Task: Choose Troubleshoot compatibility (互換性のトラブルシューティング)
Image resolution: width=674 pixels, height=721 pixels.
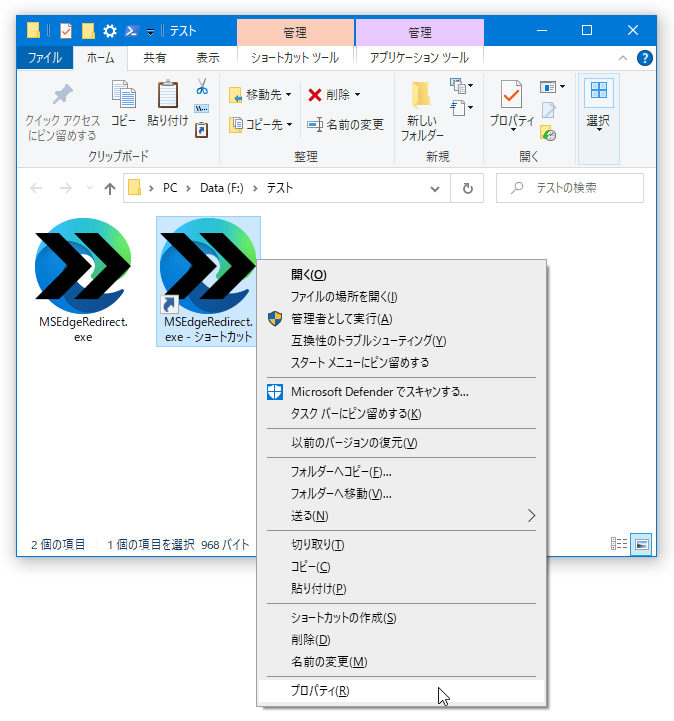Action: pos(401,341)
